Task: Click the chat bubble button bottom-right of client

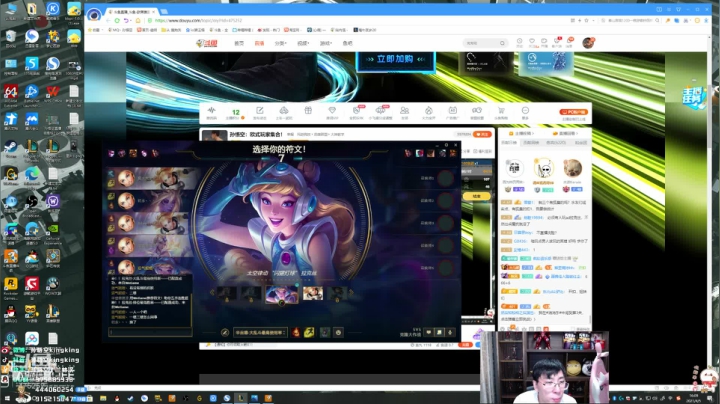Action: coord(439,332)
